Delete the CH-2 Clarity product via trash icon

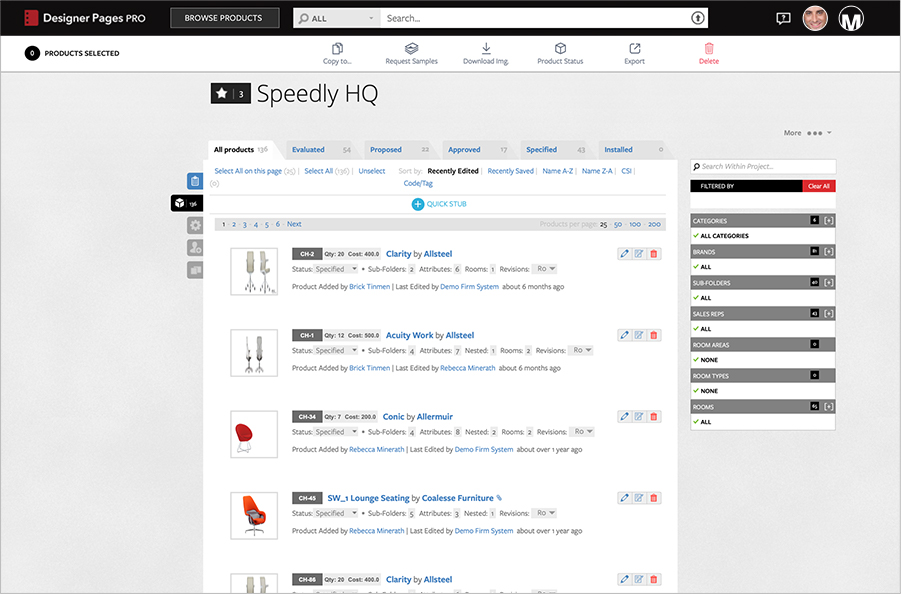(x=654, y=253)
